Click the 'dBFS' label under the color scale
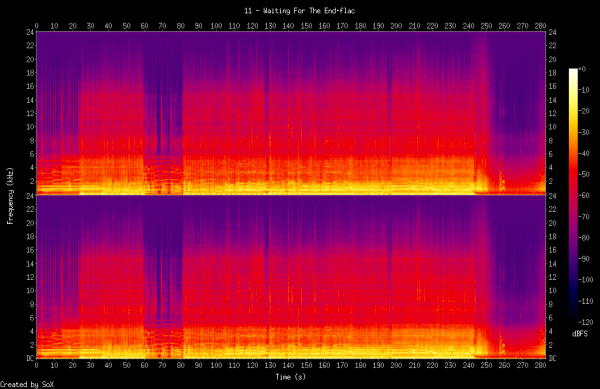Image resolution: width=600 pixels, height=389 pixels. point(580,334)
